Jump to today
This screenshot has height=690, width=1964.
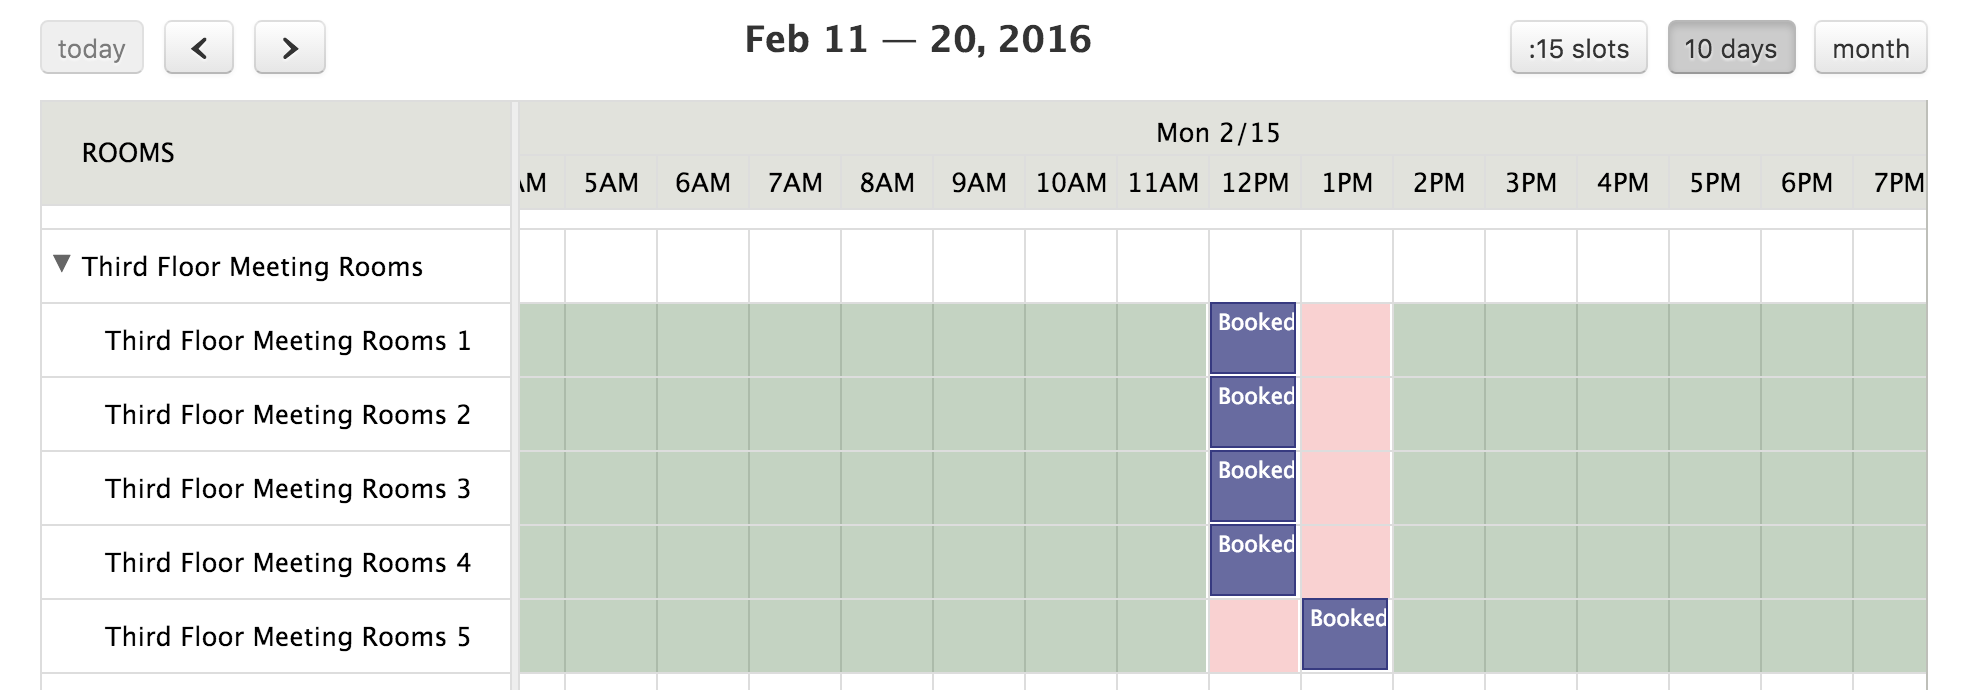[x=92, y=48]
